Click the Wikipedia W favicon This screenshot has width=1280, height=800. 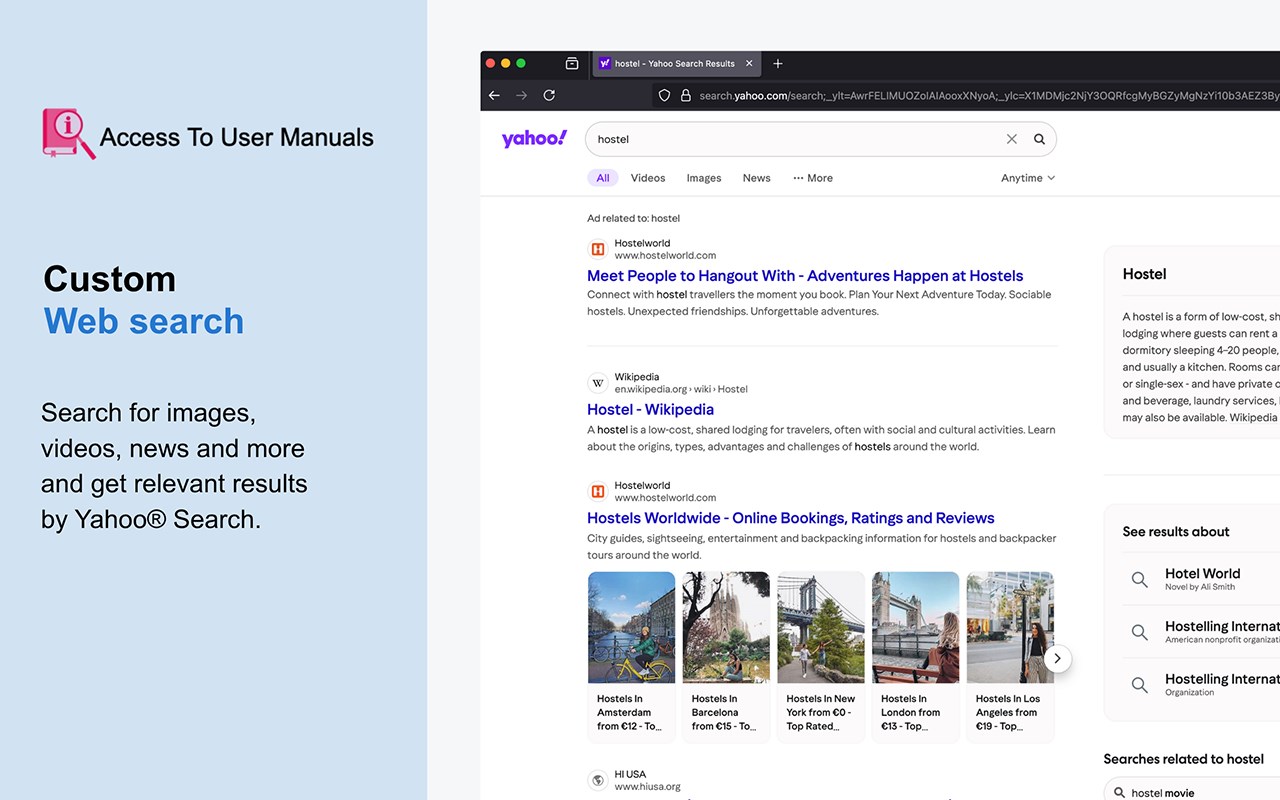(x=598, y=383)
